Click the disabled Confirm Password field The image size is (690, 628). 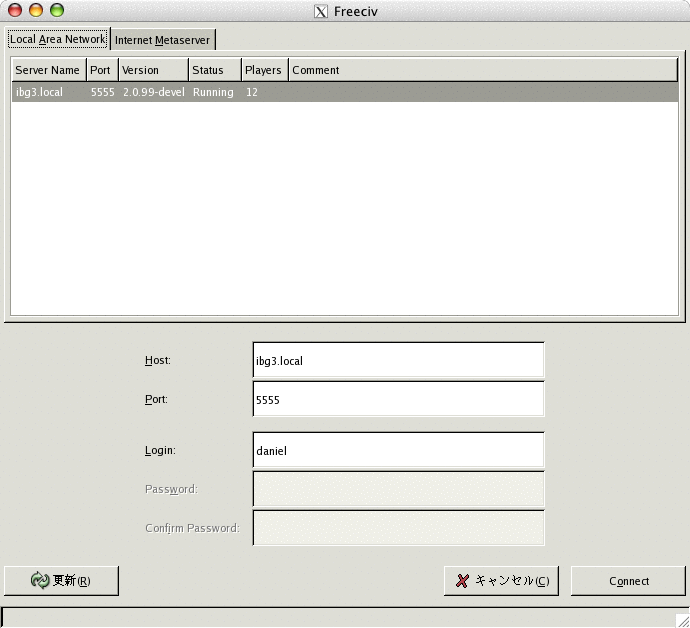click(398, 528)
